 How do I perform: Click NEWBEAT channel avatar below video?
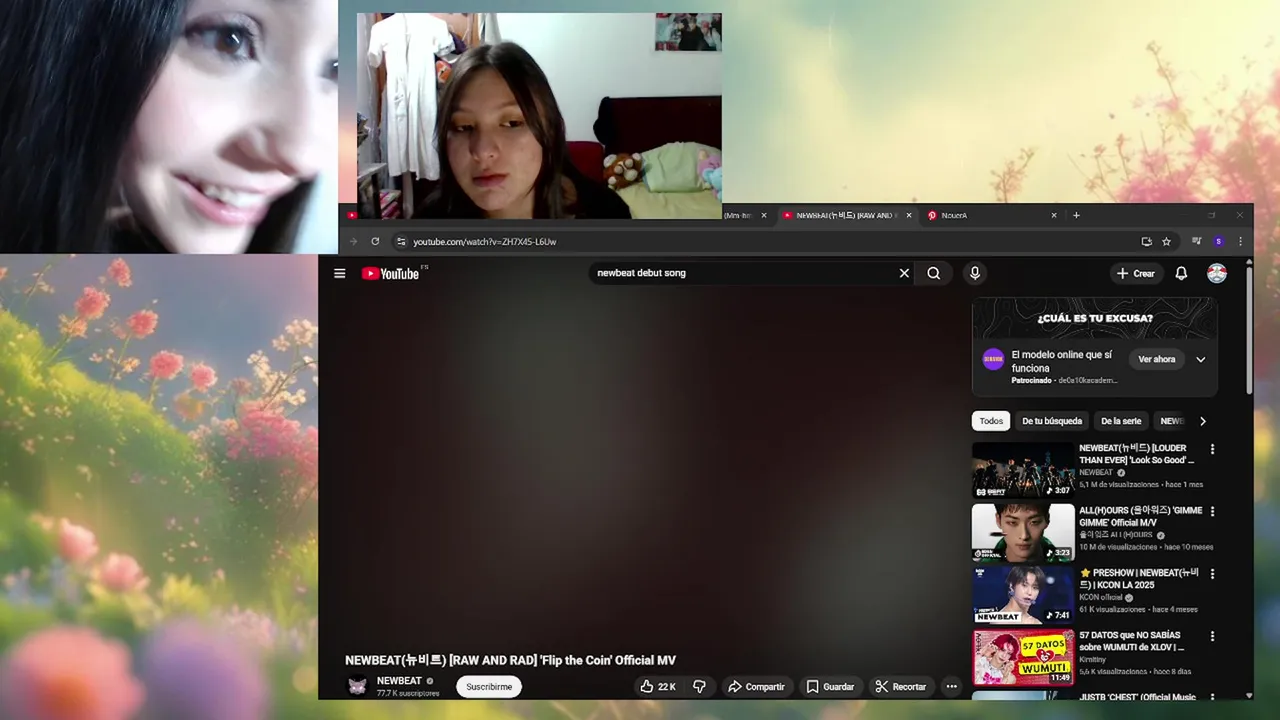tap(357, 686)
